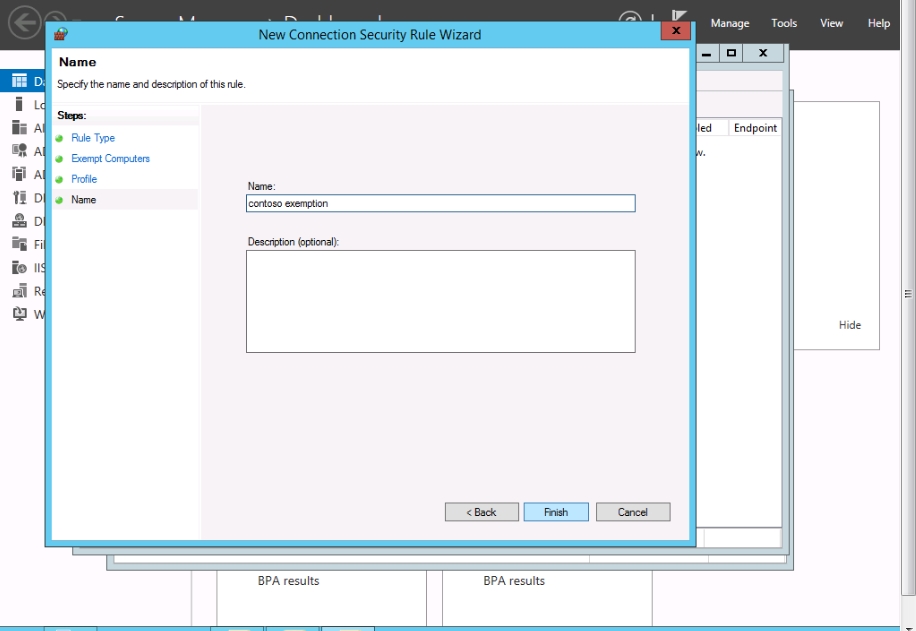916x631 pixels.
Task: Open the All Servers sidebar icon
Action: (19, 128)
